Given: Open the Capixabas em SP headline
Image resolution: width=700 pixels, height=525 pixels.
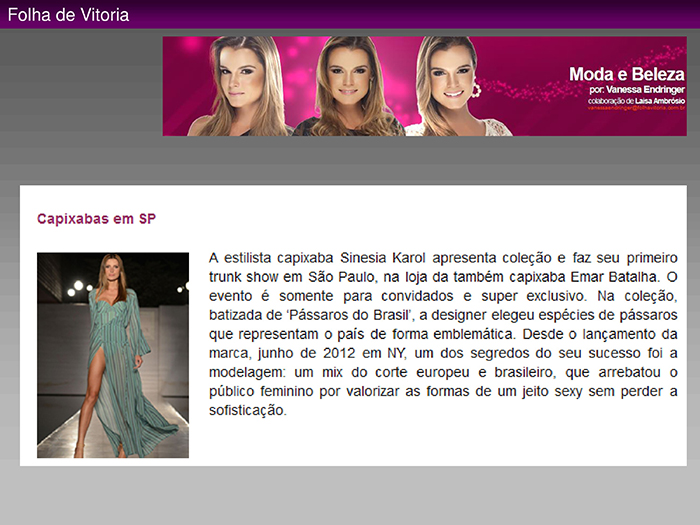Looking at the screenshot, I should pos(96,219).
